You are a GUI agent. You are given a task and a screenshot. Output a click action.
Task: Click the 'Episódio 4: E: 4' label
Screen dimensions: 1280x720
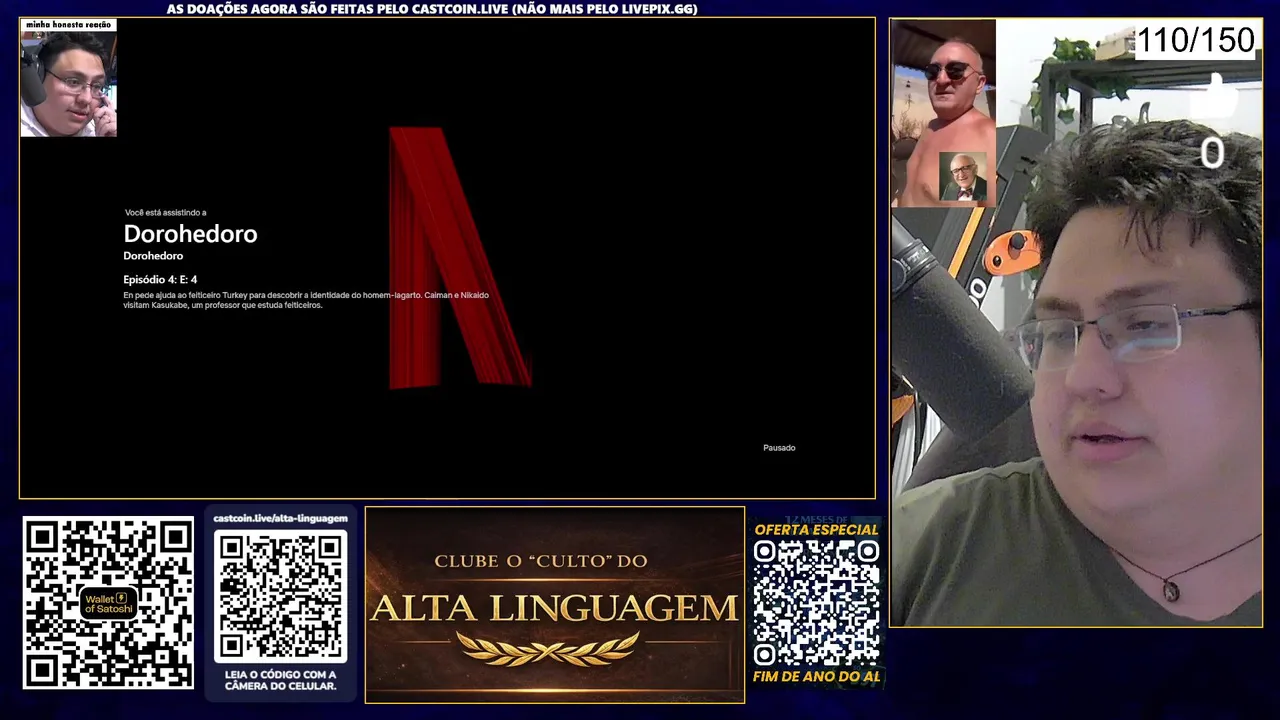pos(160,280)
